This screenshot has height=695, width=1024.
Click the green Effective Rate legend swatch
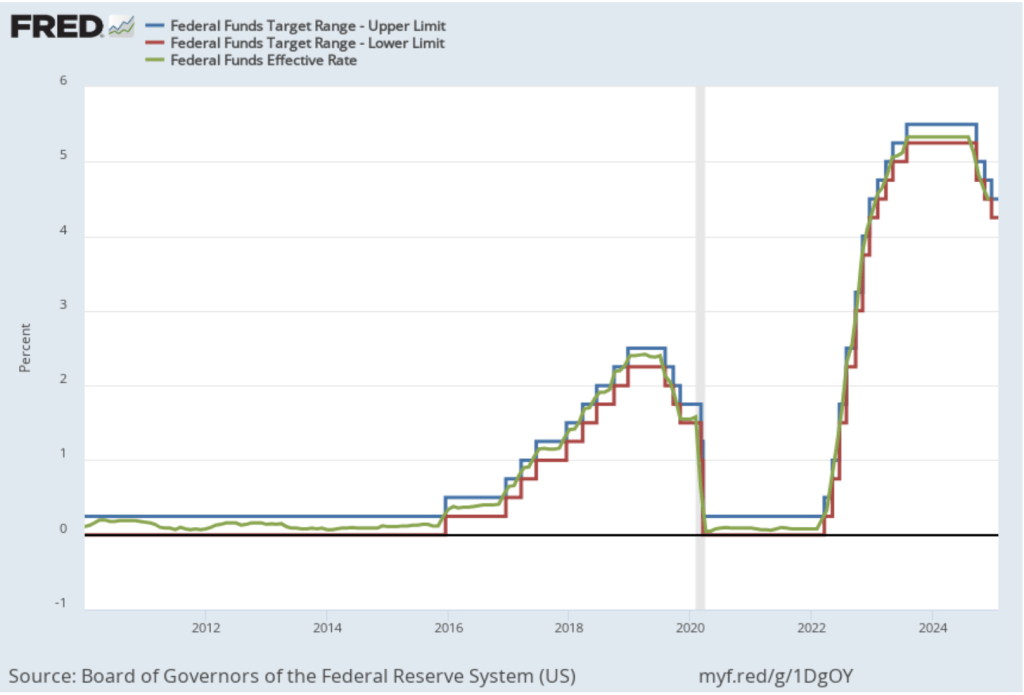click(156, 60)
